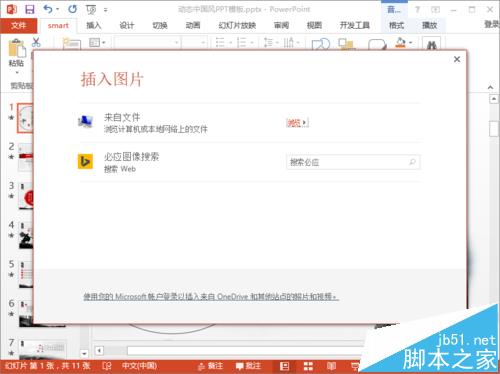Switch to the 切换 ribbon tab
The height and width of the screenshot is (374, 500).
click(160, 25)
